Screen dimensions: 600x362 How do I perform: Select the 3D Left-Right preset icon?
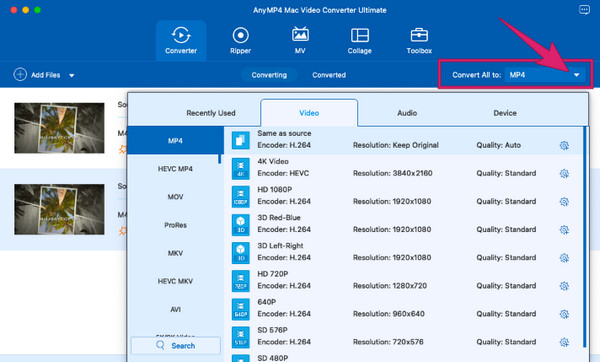tap(241, 253)
